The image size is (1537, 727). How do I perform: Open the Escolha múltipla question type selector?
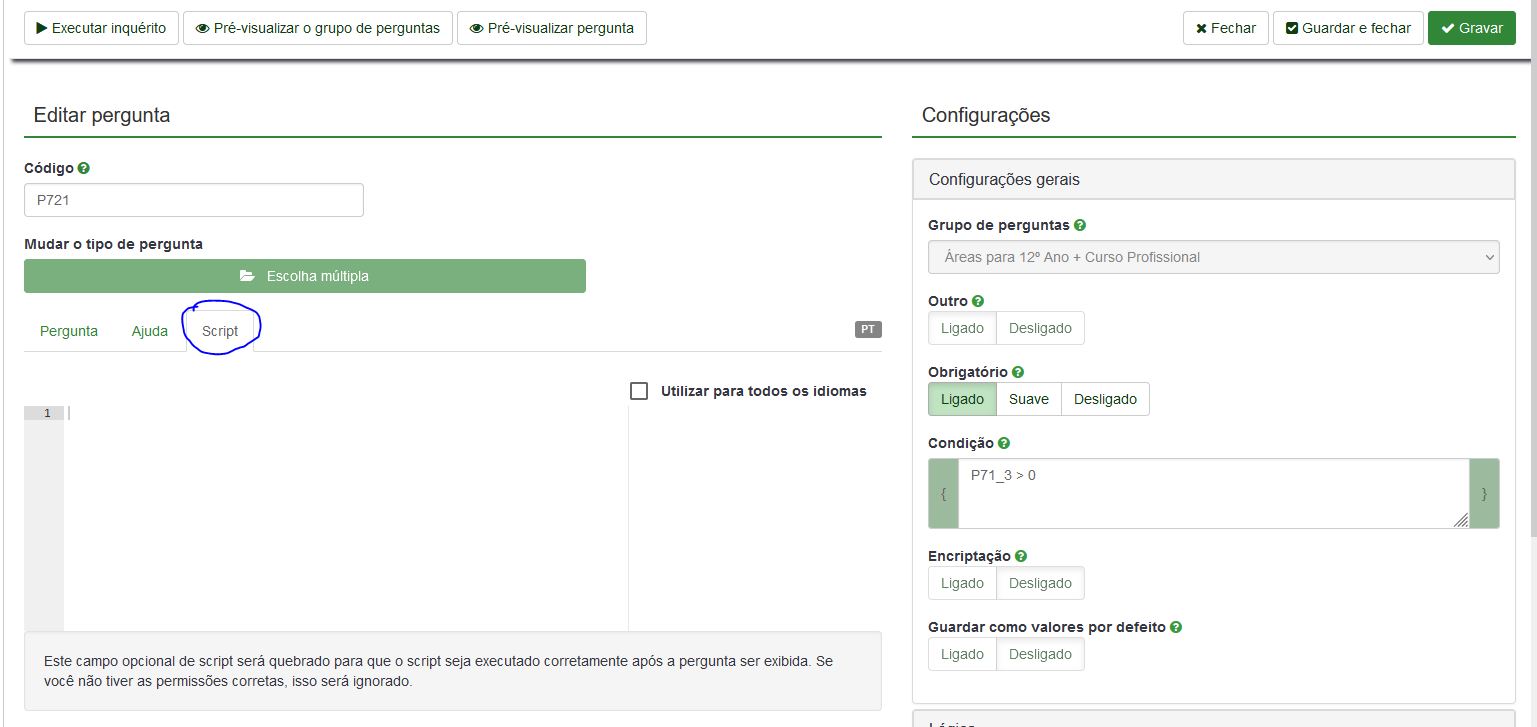click(305, 276)
